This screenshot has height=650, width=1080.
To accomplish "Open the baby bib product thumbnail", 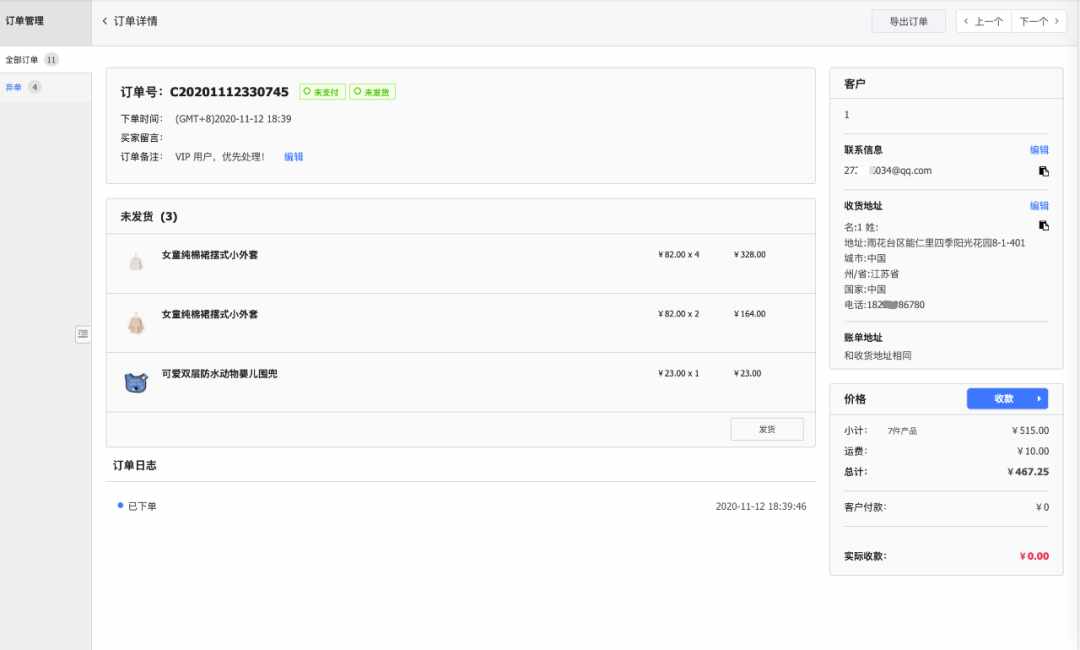I will 136,382.
